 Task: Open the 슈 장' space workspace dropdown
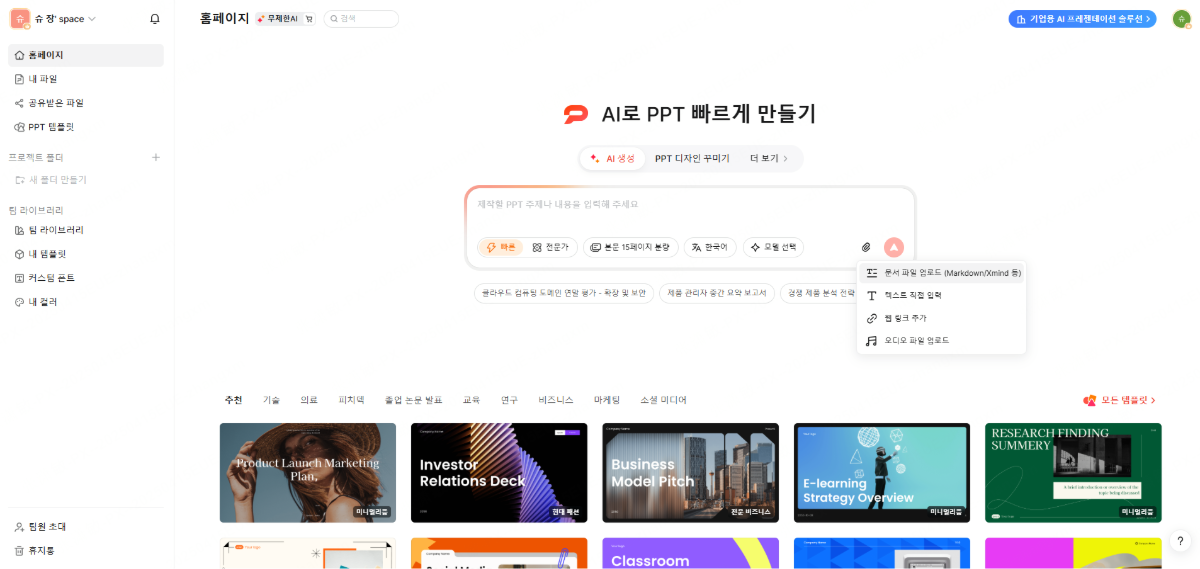54,19
